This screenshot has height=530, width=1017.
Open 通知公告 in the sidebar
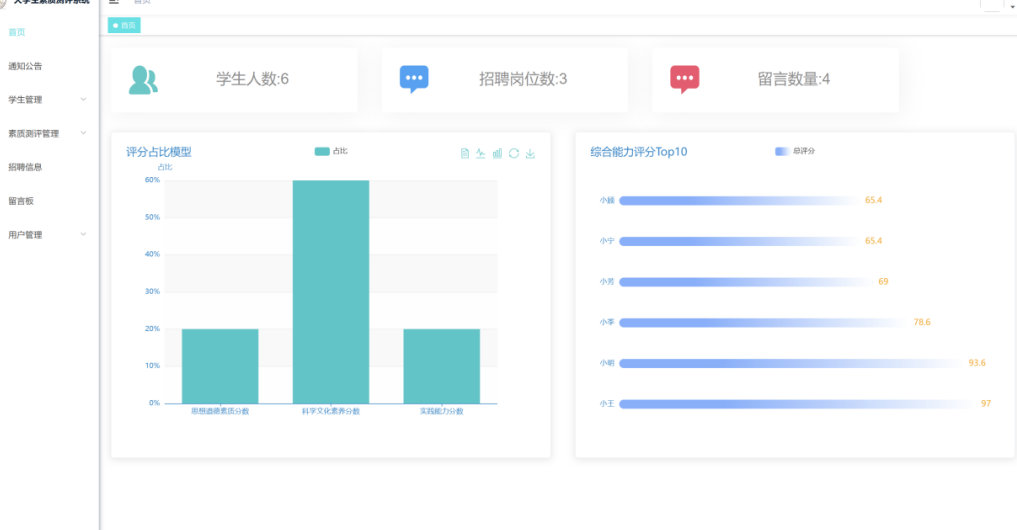[x=25, y=66]
